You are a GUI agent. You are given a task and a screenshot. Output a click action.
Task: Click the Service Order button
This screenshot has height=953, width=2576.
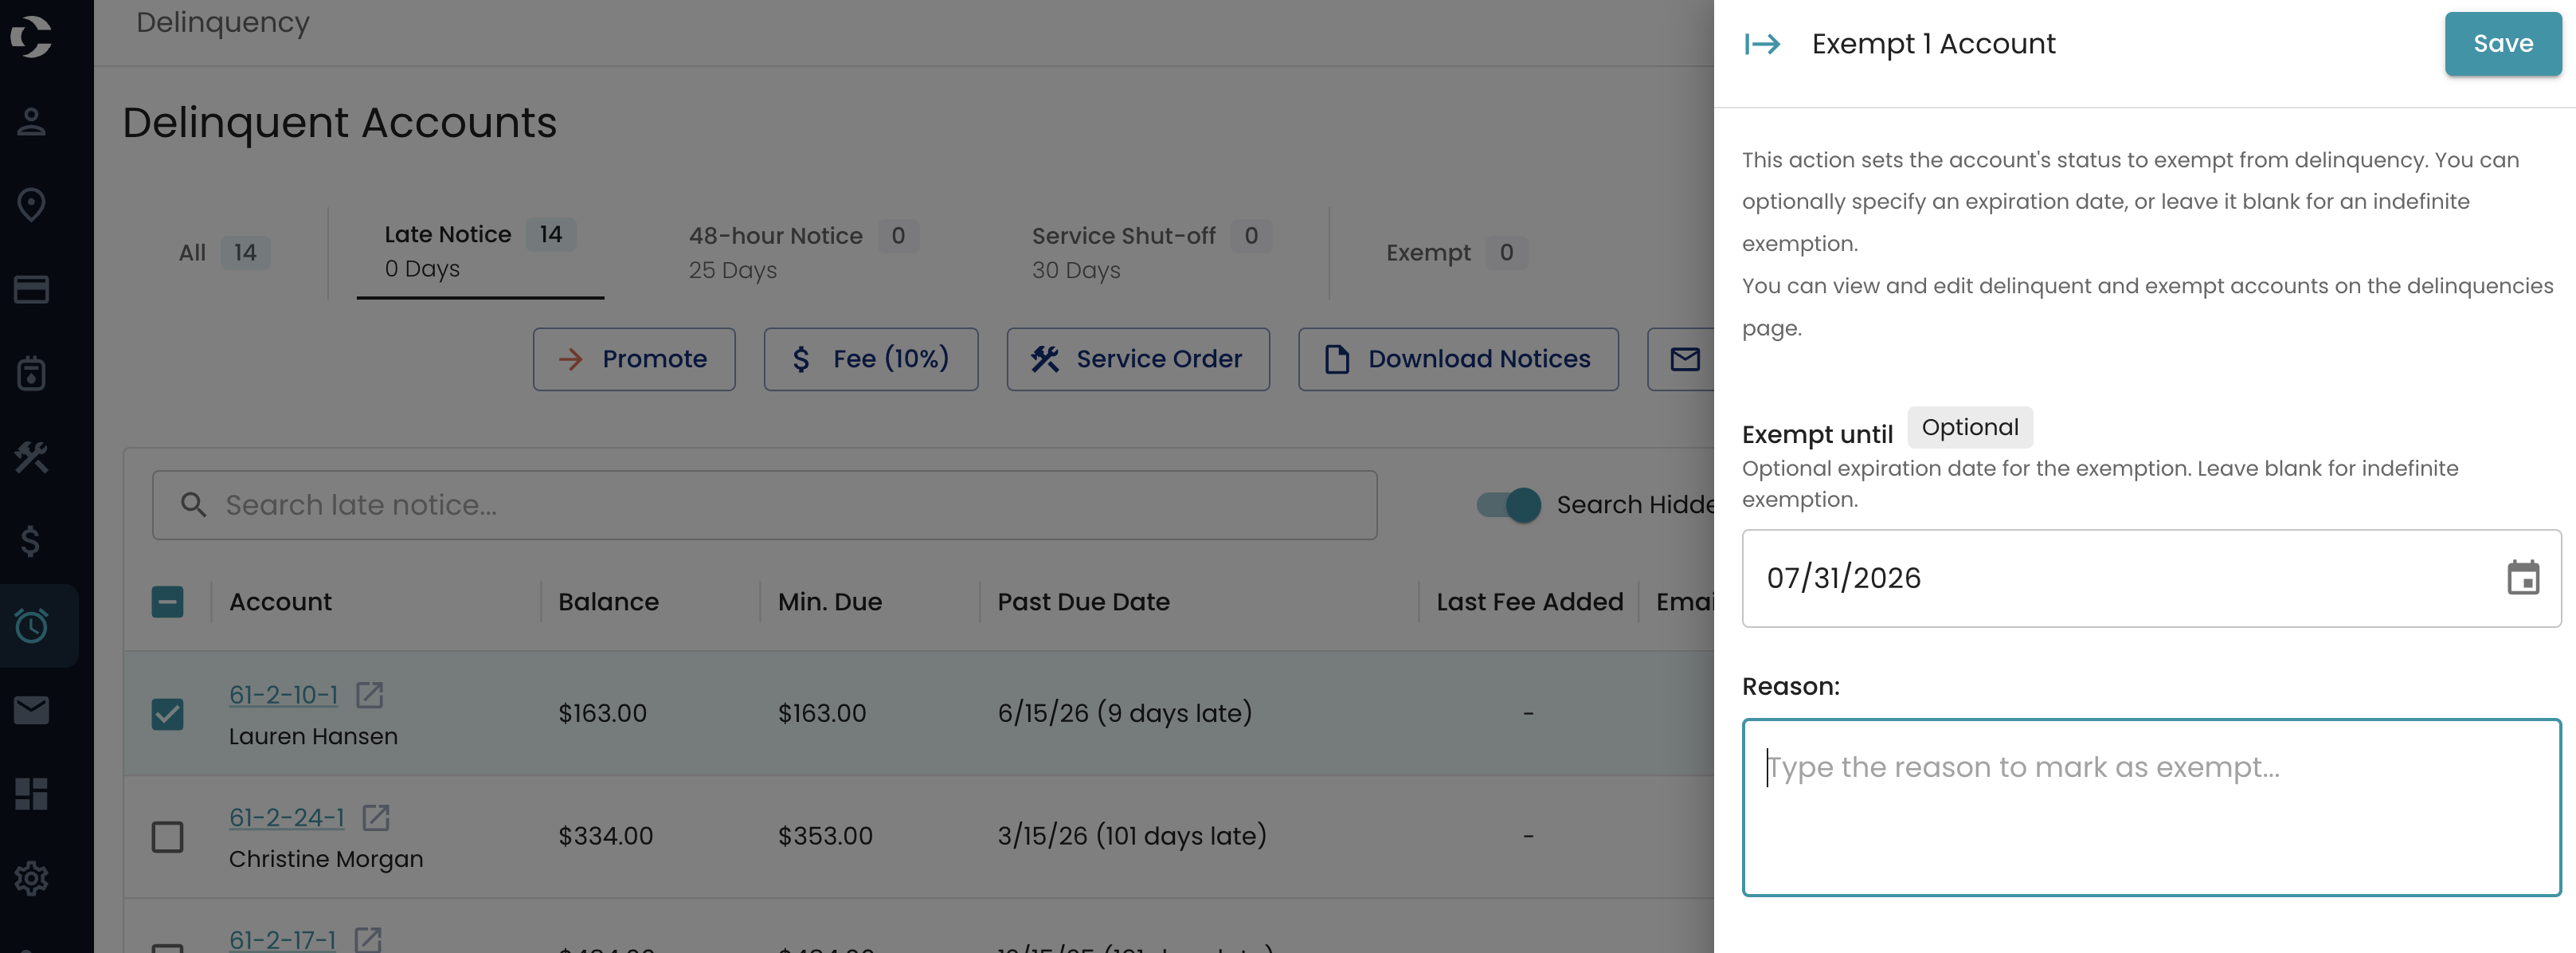pos(1138,359)
